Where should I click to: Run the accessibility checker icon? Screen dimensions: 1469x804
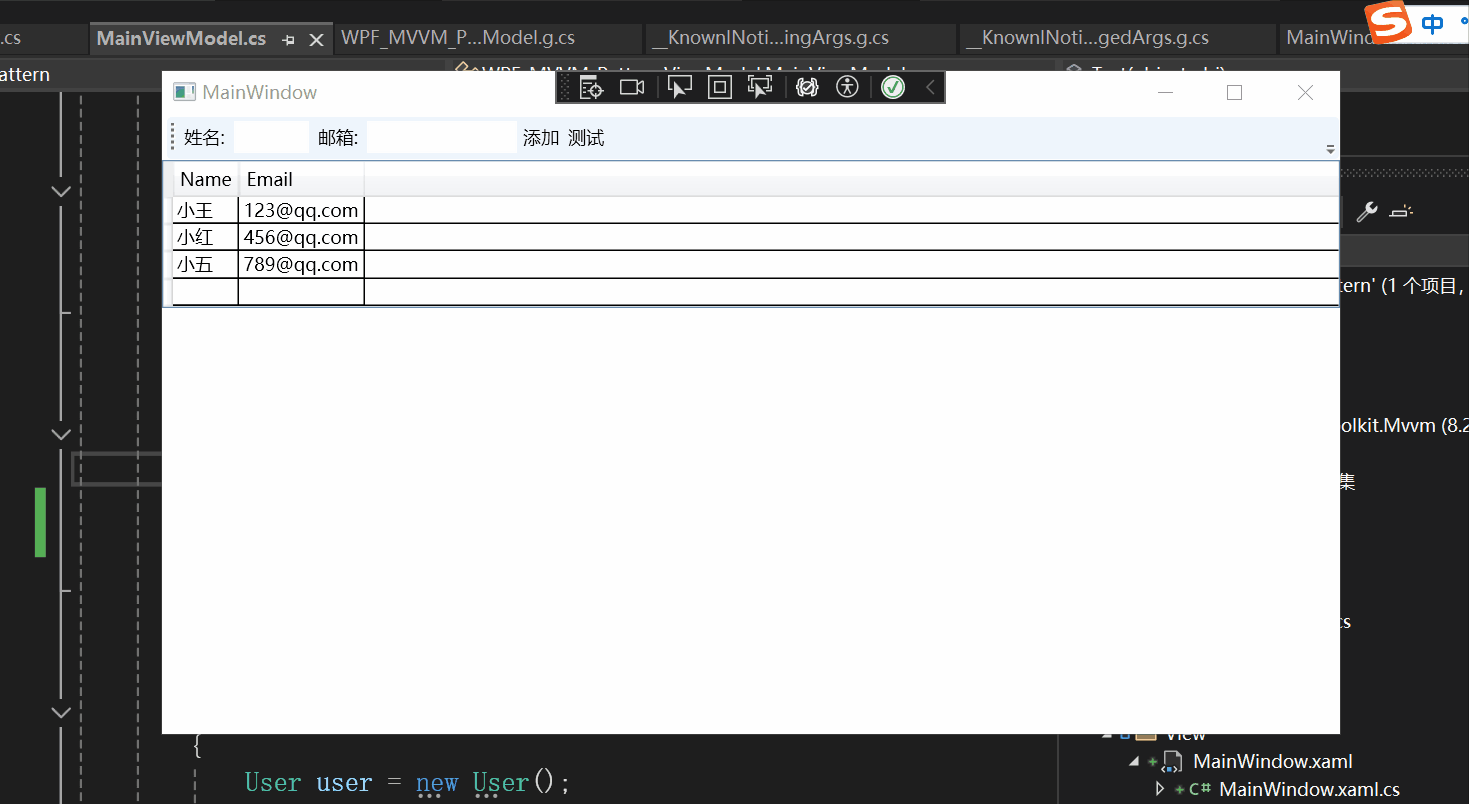[x=847, y=87]
